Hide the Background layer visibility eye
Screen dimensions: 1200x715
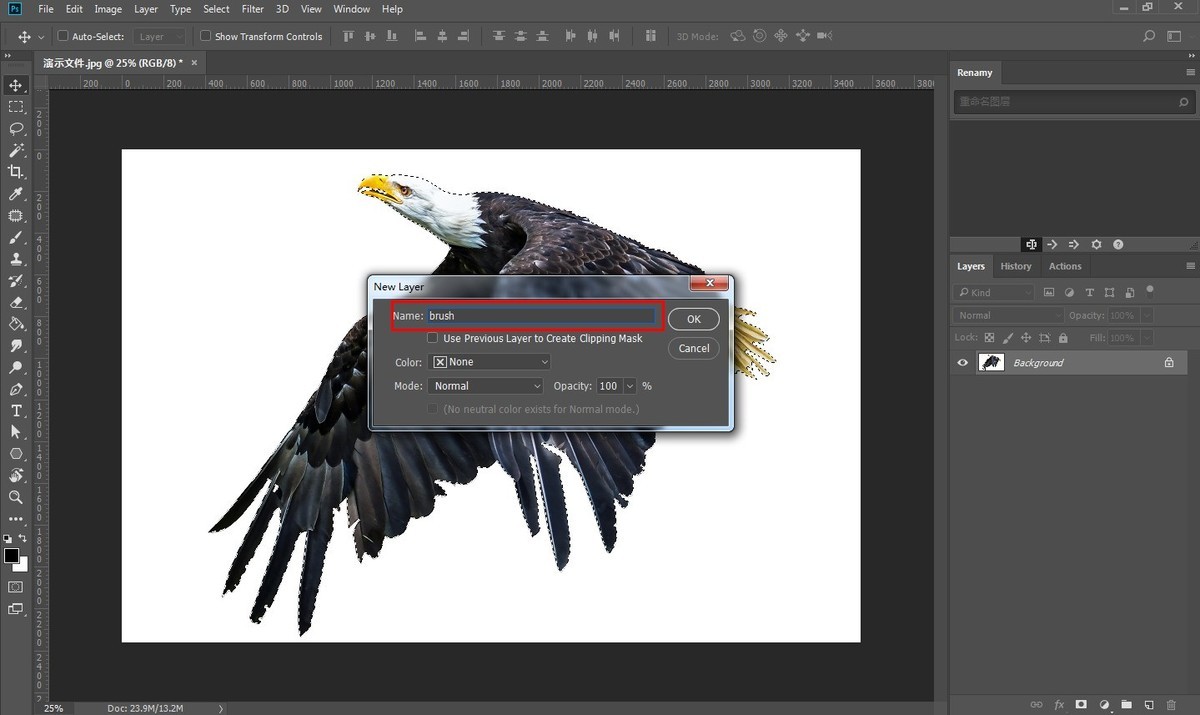pos(963,363)
